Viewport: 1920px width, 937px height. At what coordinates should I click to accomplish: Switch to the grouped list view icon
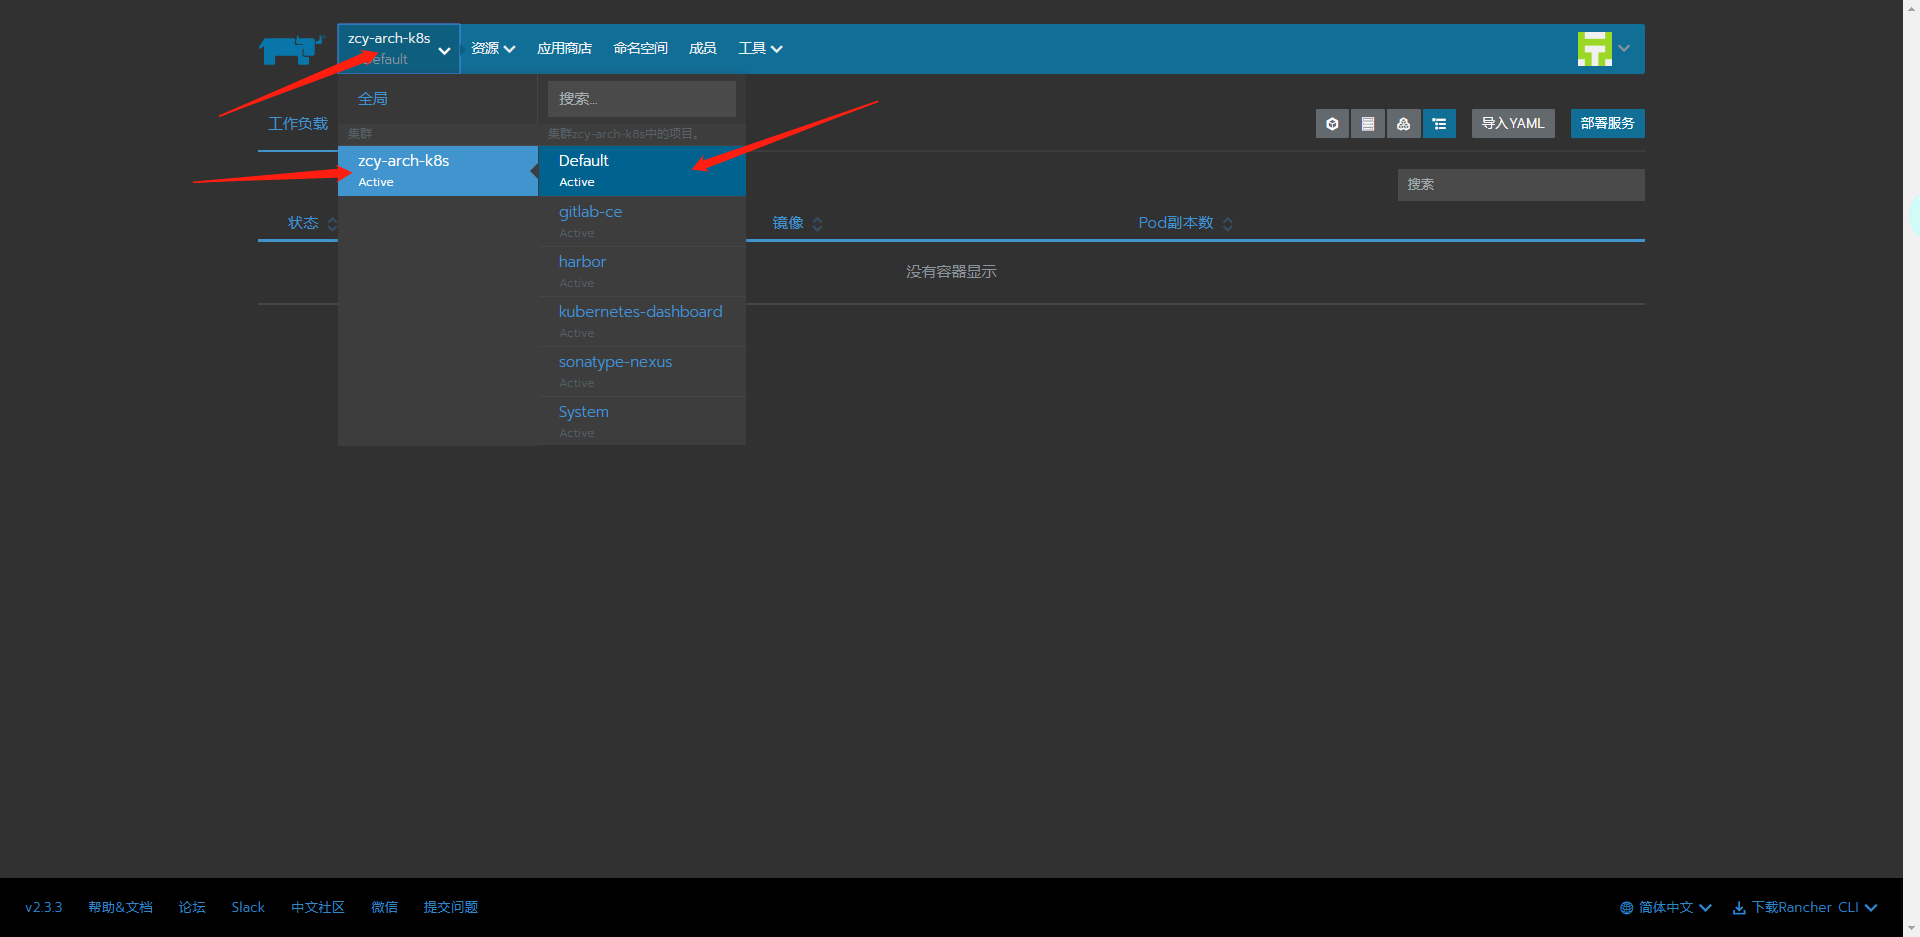point(1439,124)
